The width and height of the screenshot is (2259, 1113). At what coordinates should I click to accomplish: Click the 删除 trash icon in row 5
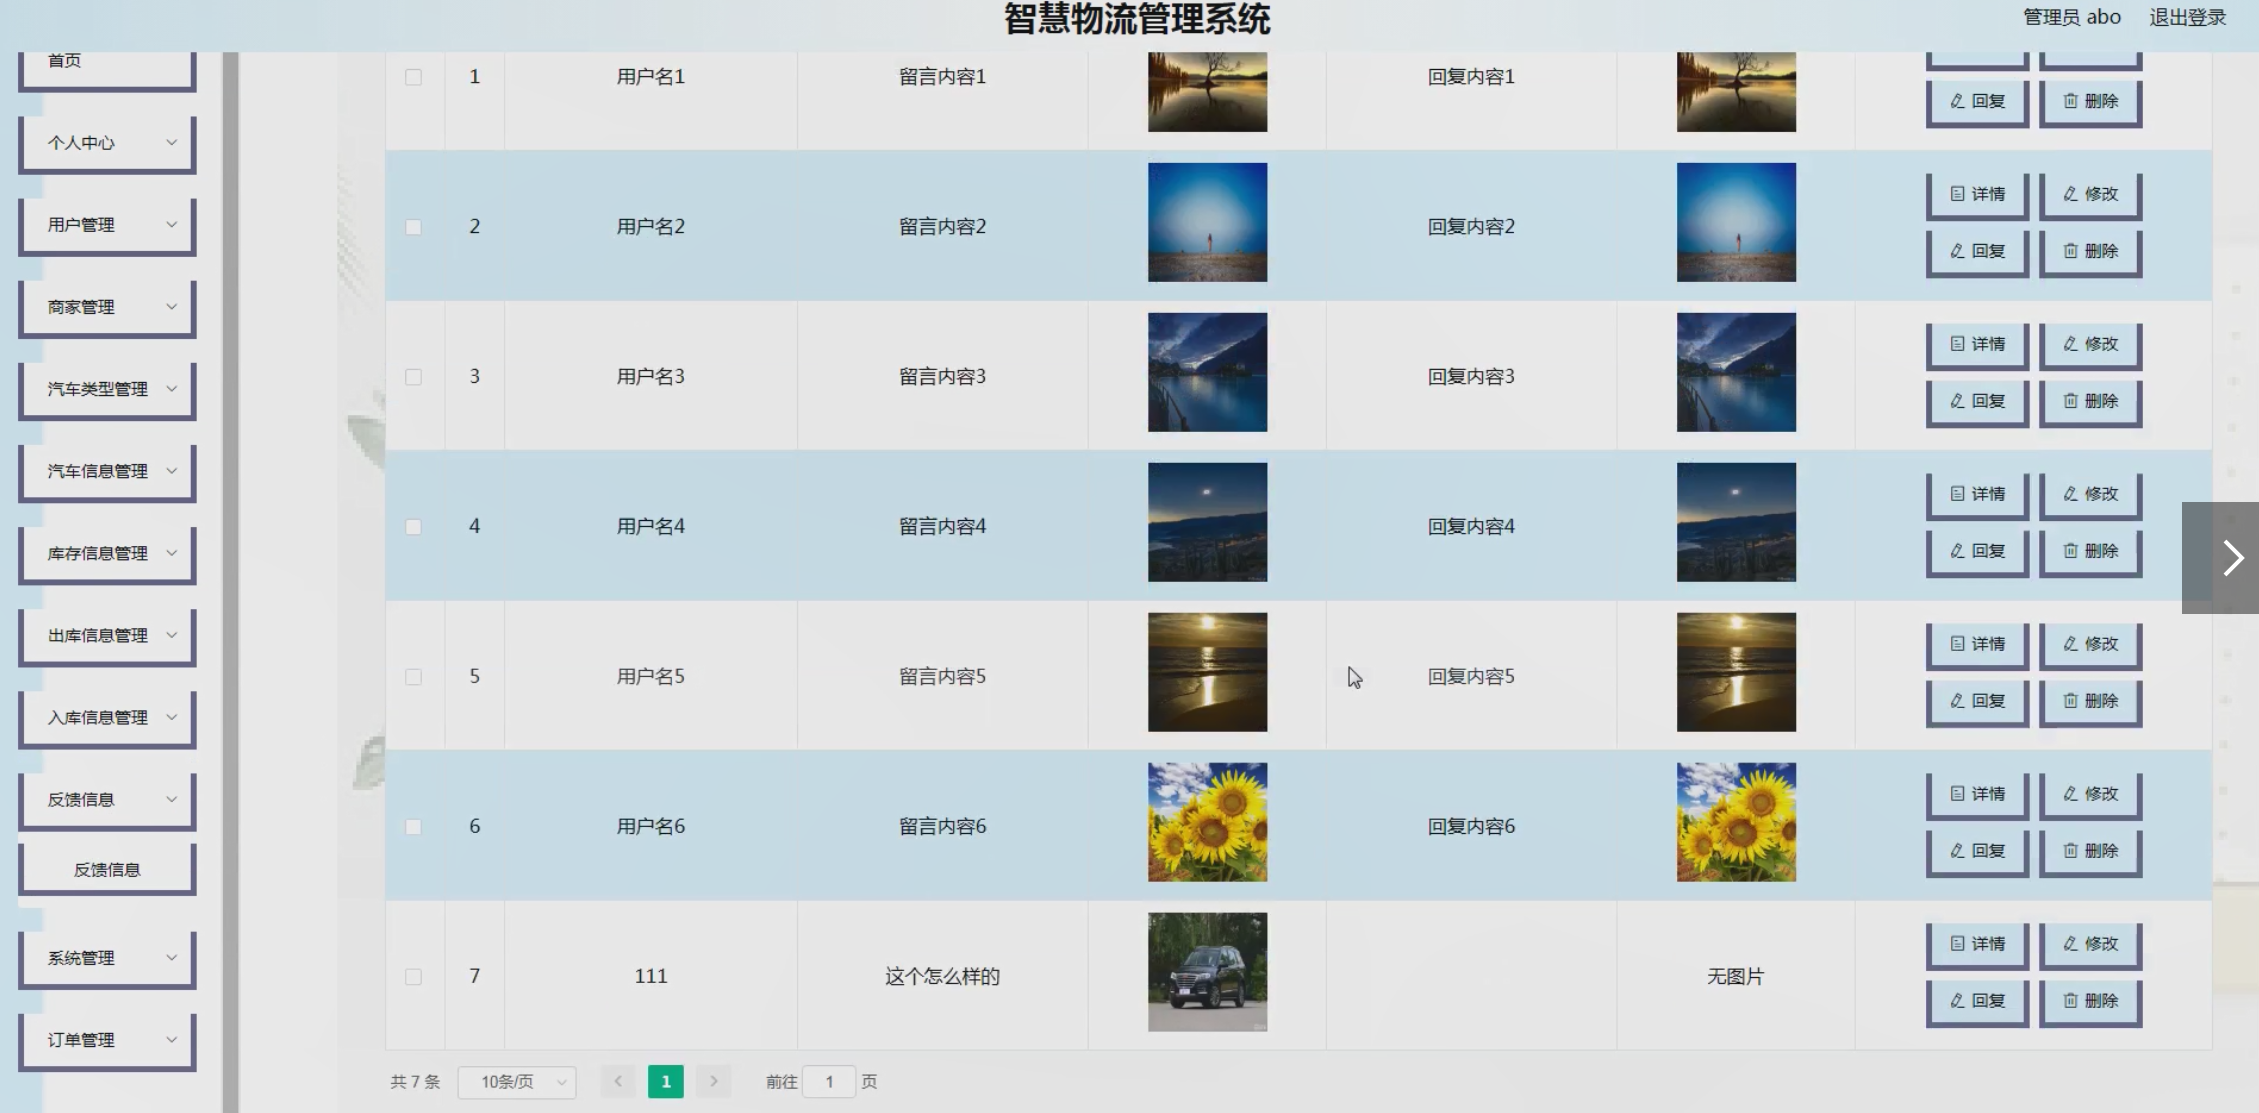click(x=2070, y=701)
